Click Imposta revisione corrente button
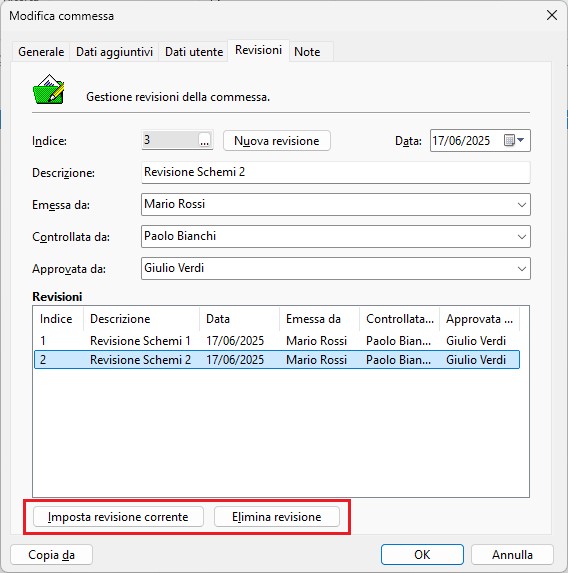 coord(118,517)
